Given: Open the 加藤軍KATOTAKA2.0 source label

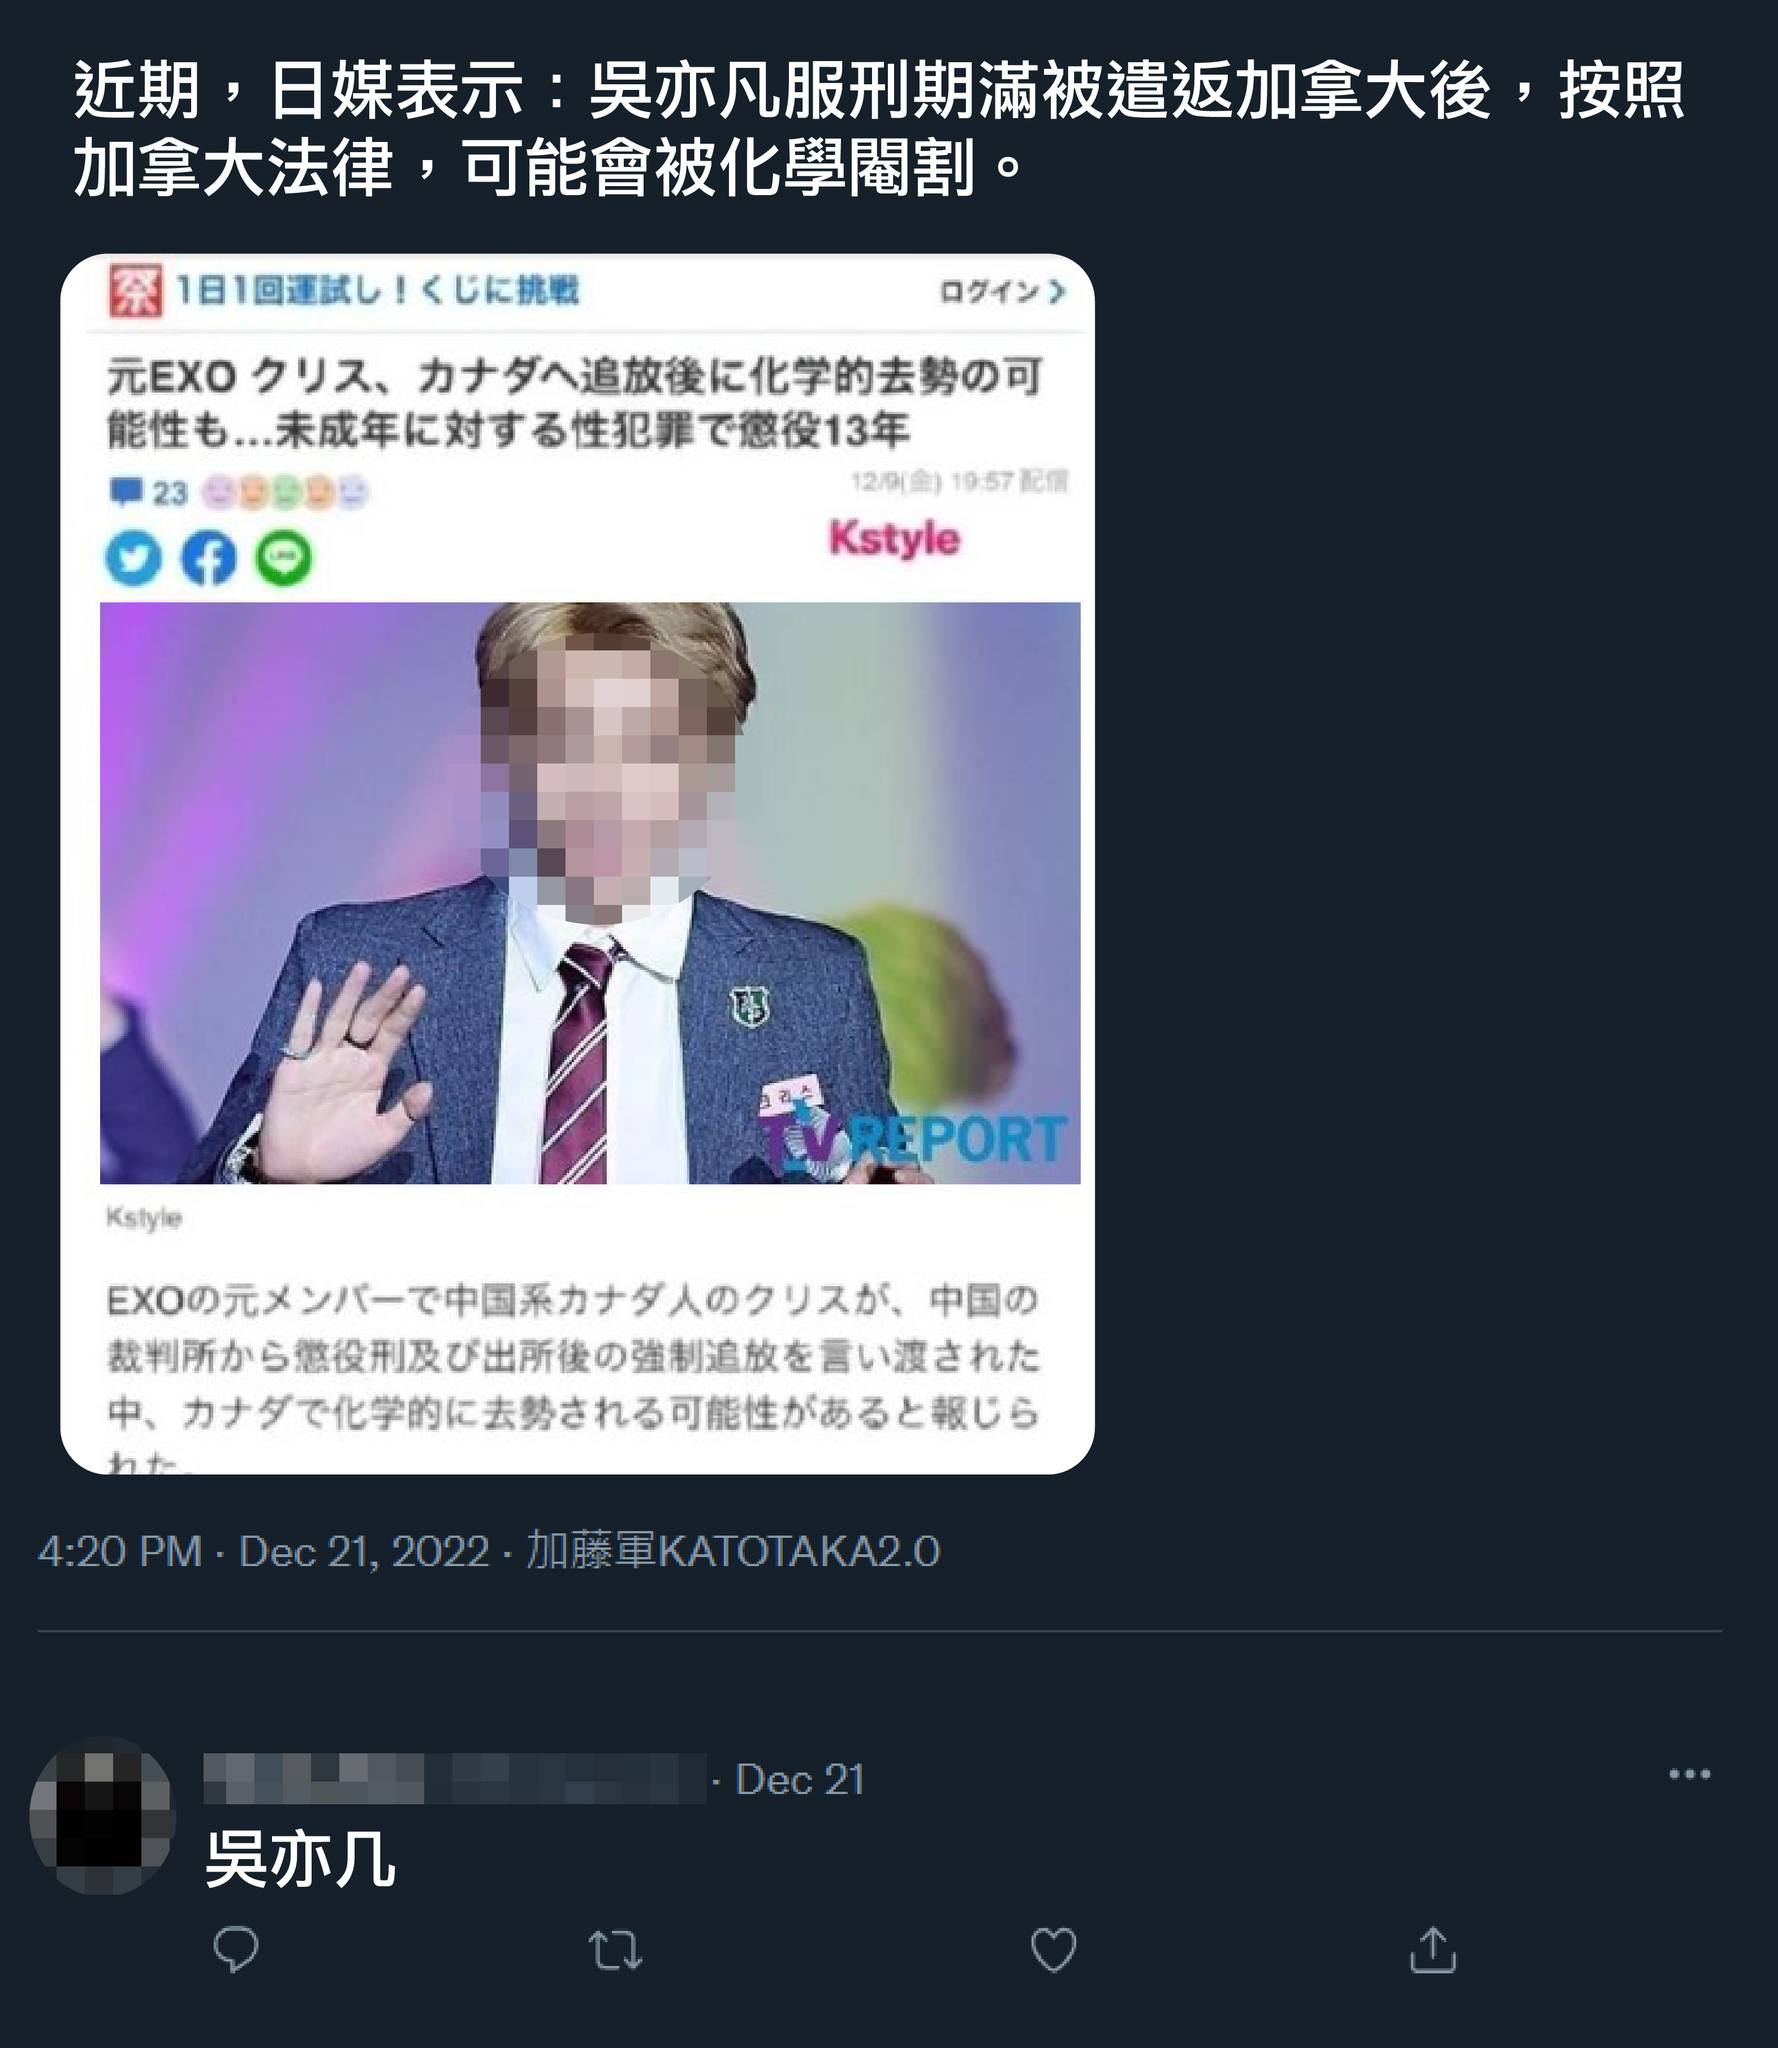Looking at the screenshot, I should pyautogui.click(x=733, y=1551).
